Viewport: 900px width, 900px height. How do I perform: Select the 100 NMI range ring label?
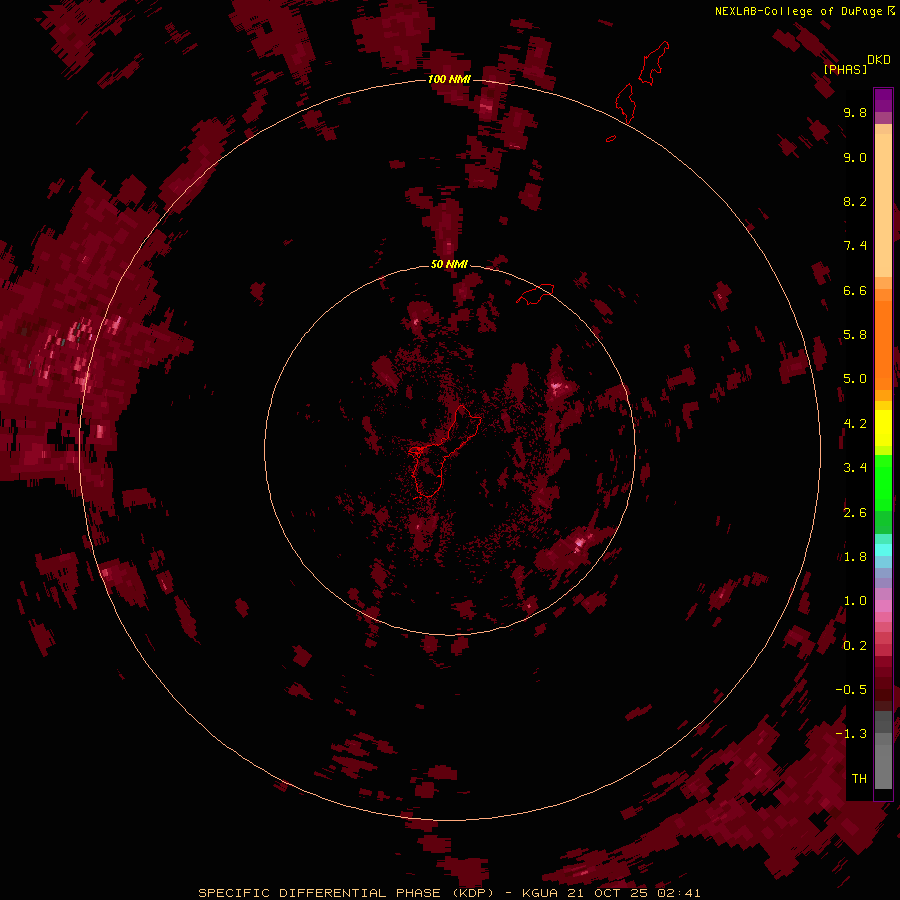(x=449, y=79)
